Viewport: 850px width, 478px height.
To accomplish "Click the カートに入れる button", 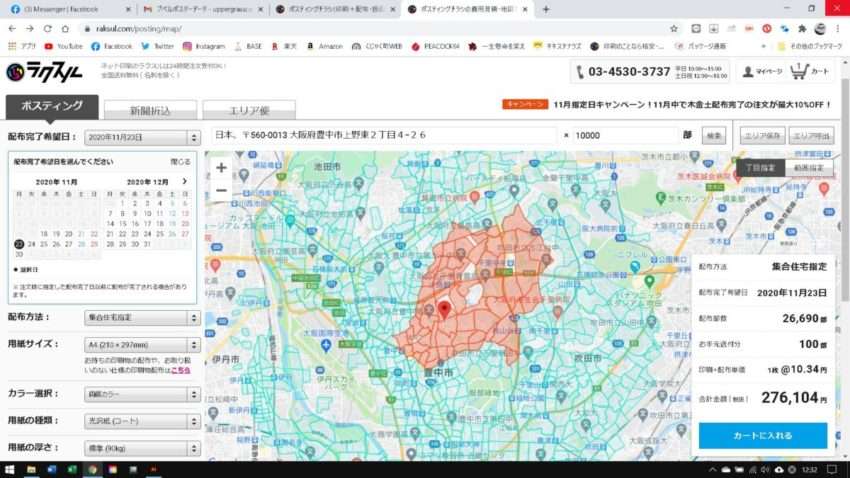I will coord(763,436).
